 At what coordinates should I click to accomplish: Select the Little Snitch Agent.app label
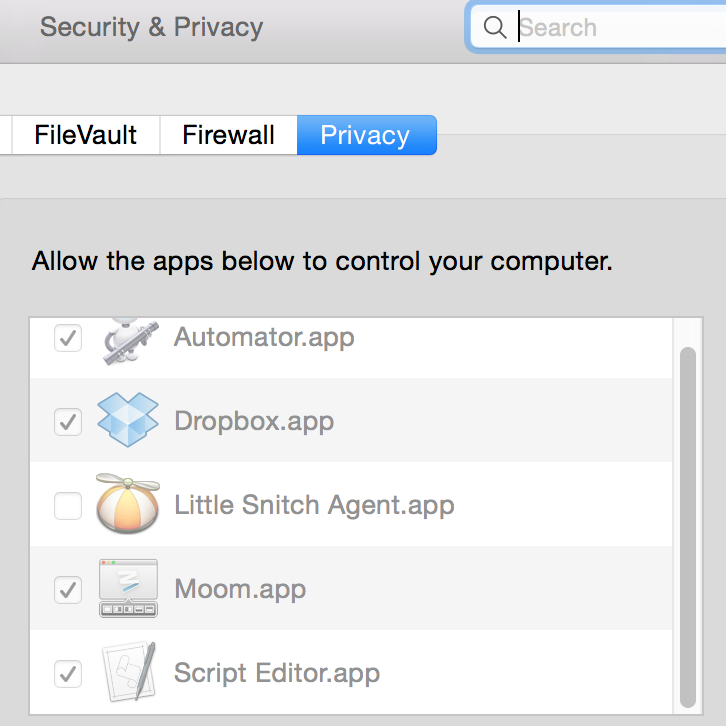[x=314, y=505]
